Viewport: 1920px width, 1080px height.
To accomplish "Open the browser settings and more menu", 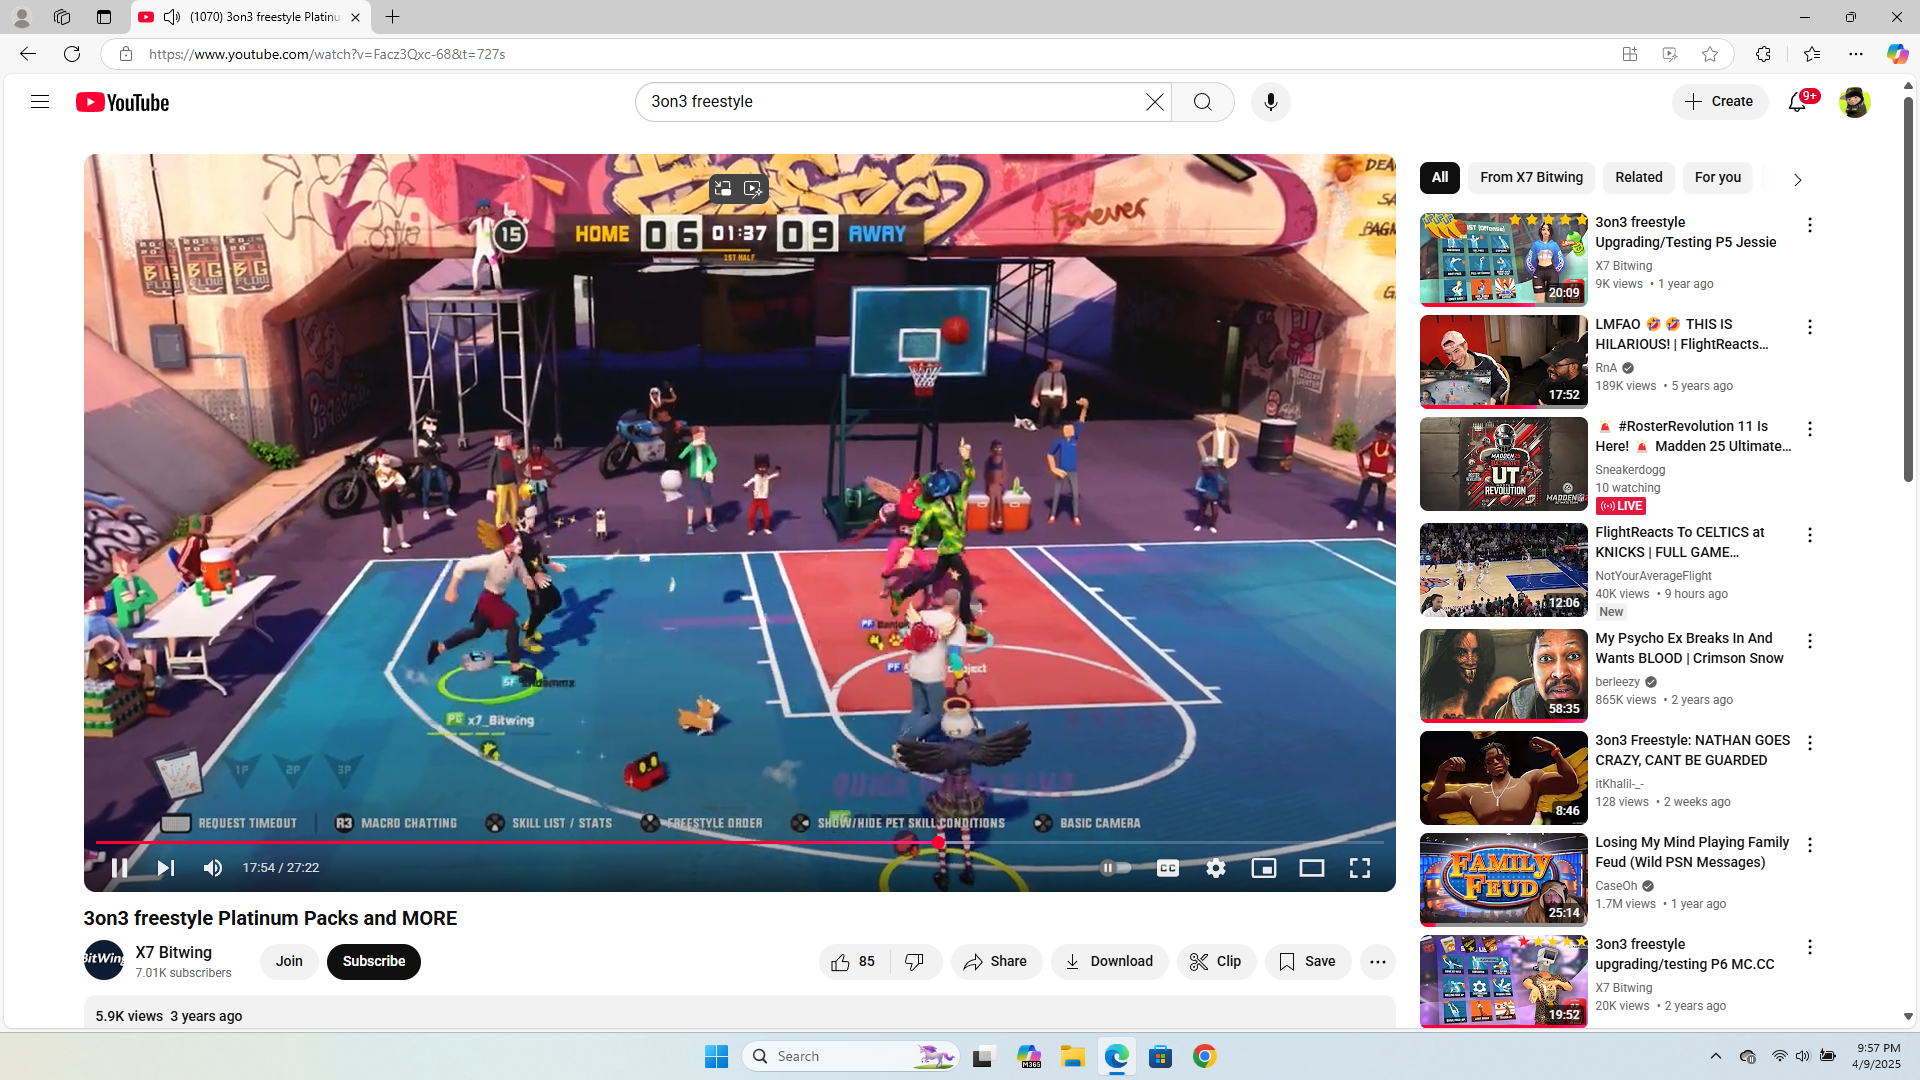I will [1856, 54].
